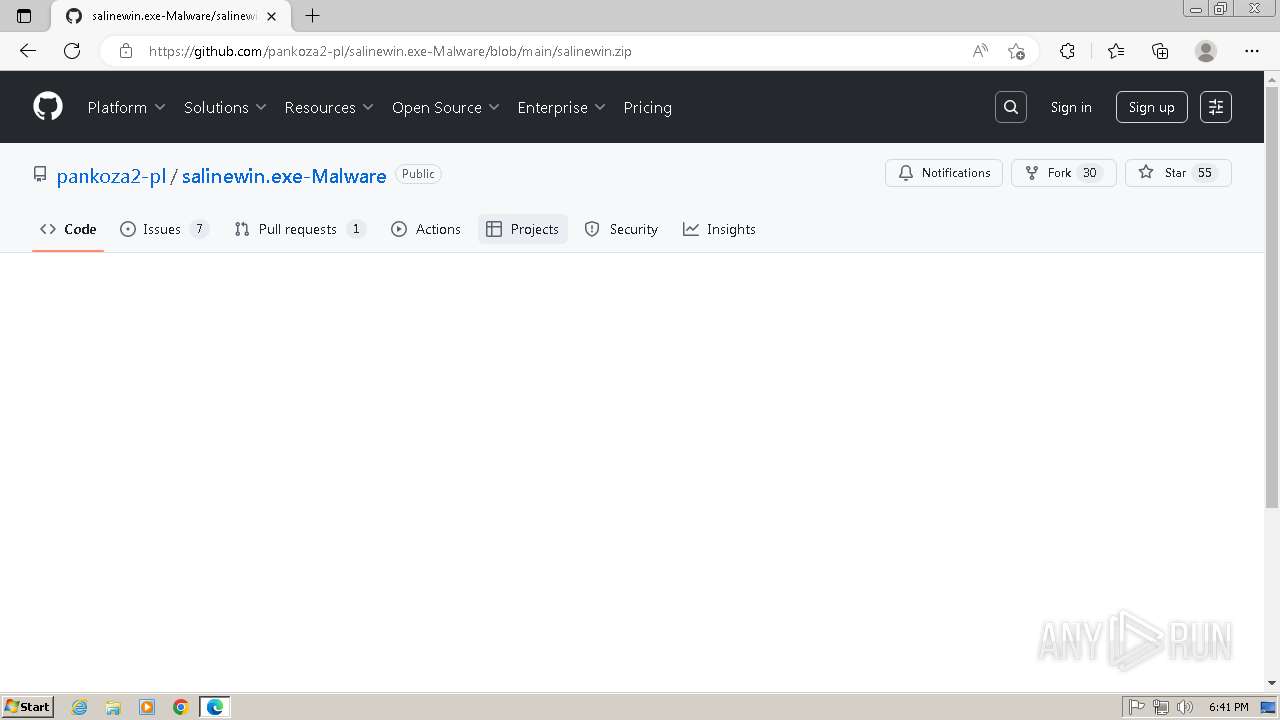Image resolution: width=1280 pixels, height=720 pixels.
Task: Open the appearance settings icon next to Sign up
Action: tap(1216, 107)
